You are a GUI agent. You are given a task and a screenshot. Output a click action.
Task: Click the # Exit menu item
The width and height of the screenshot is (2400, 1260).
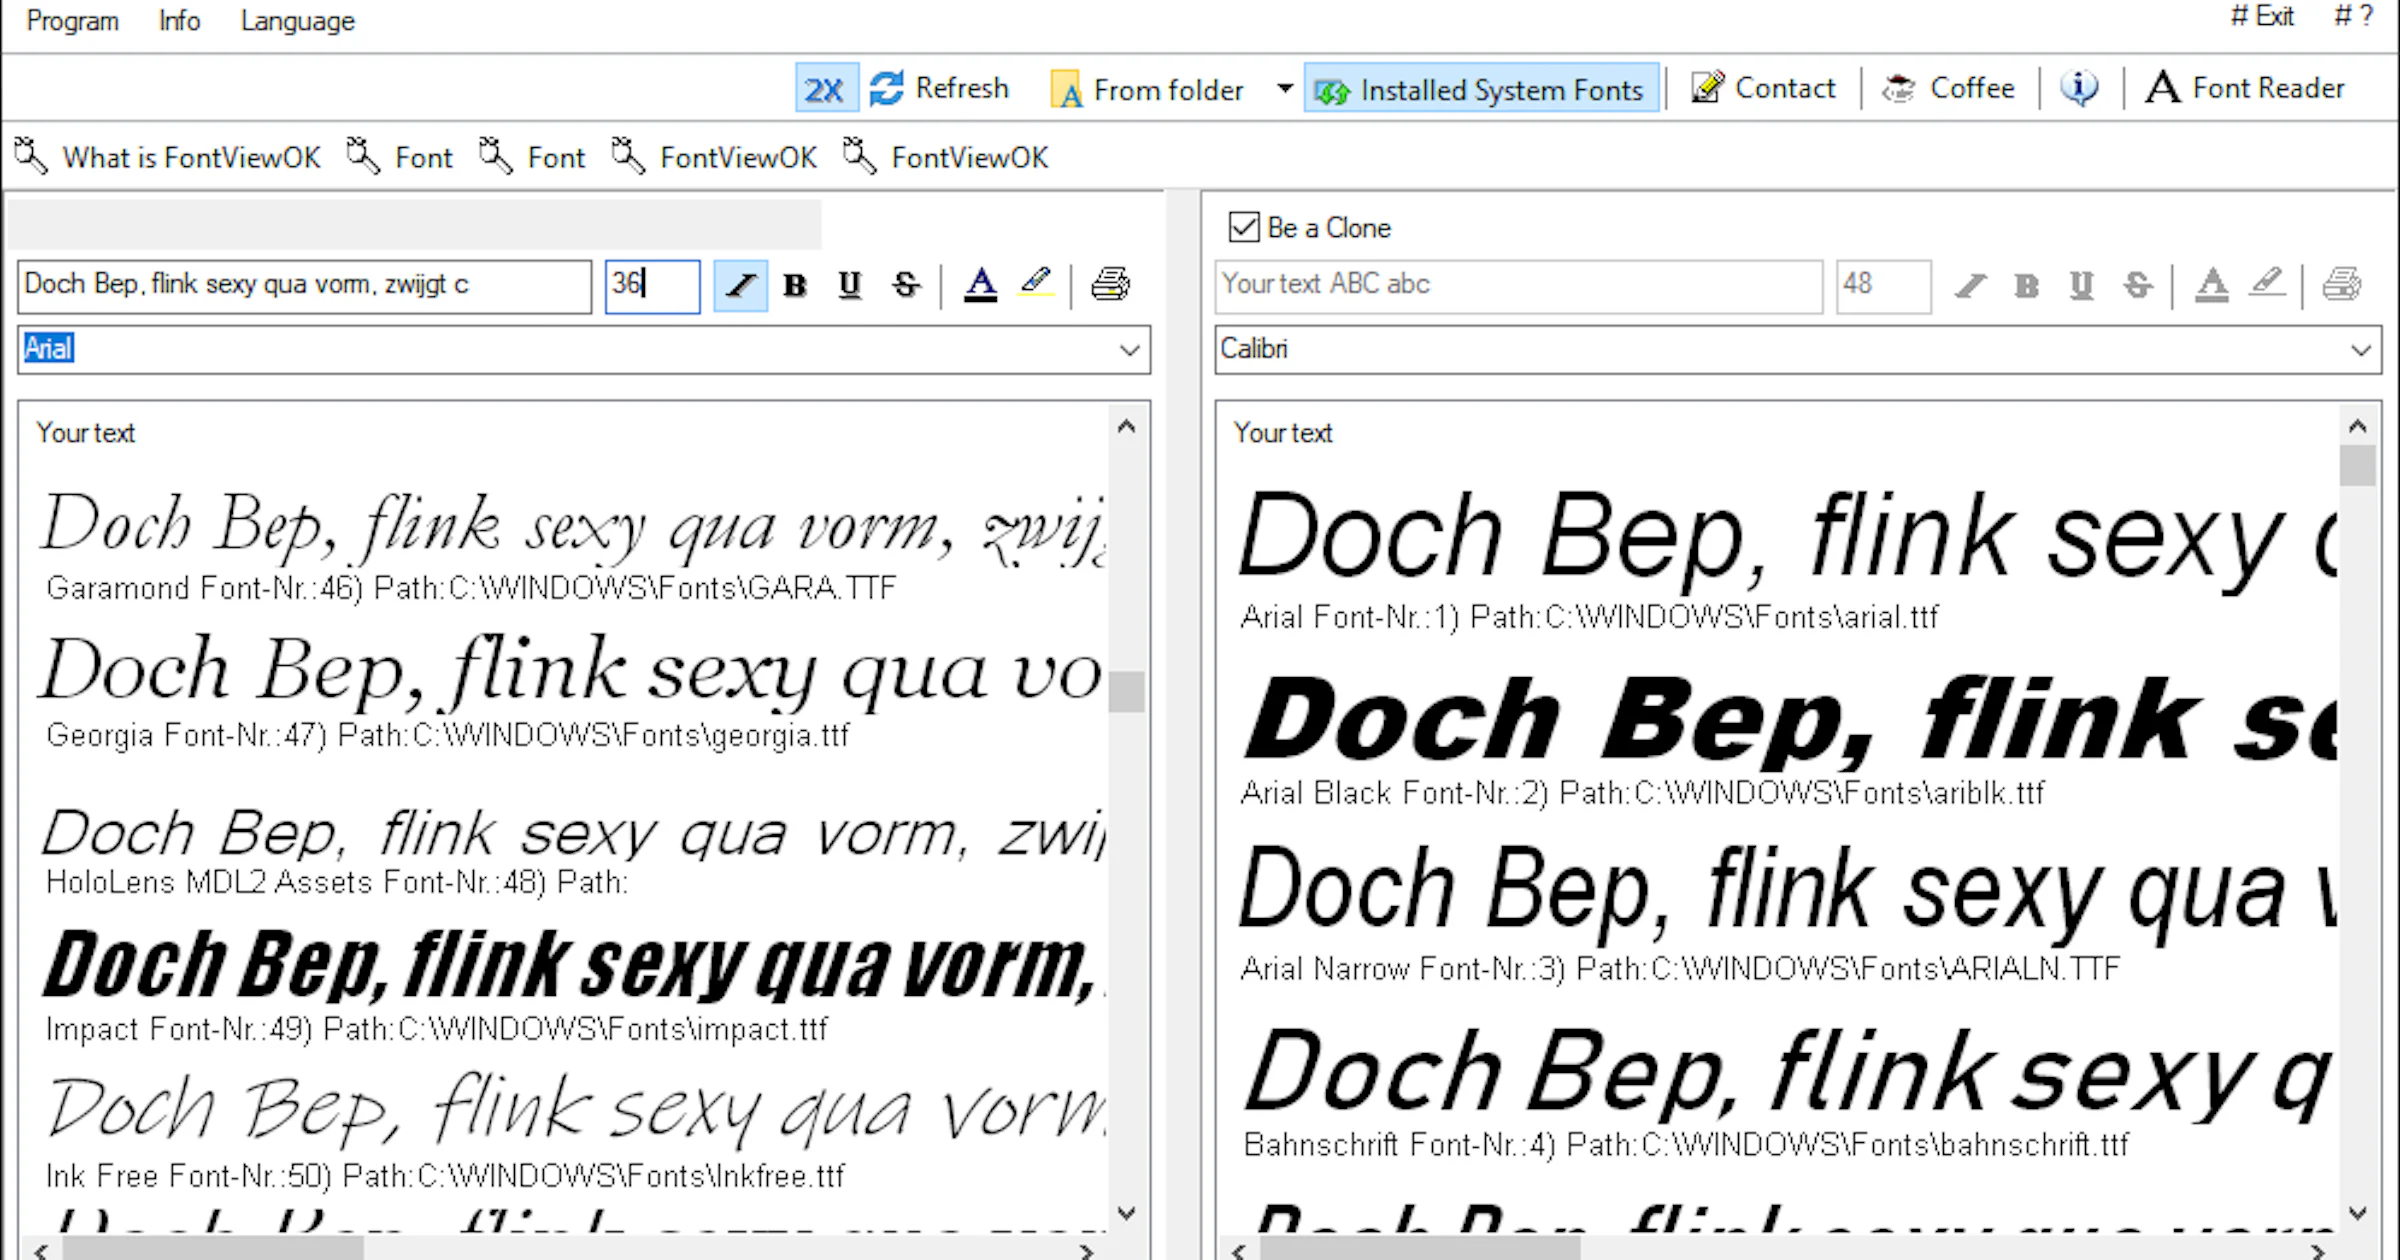2262,17
